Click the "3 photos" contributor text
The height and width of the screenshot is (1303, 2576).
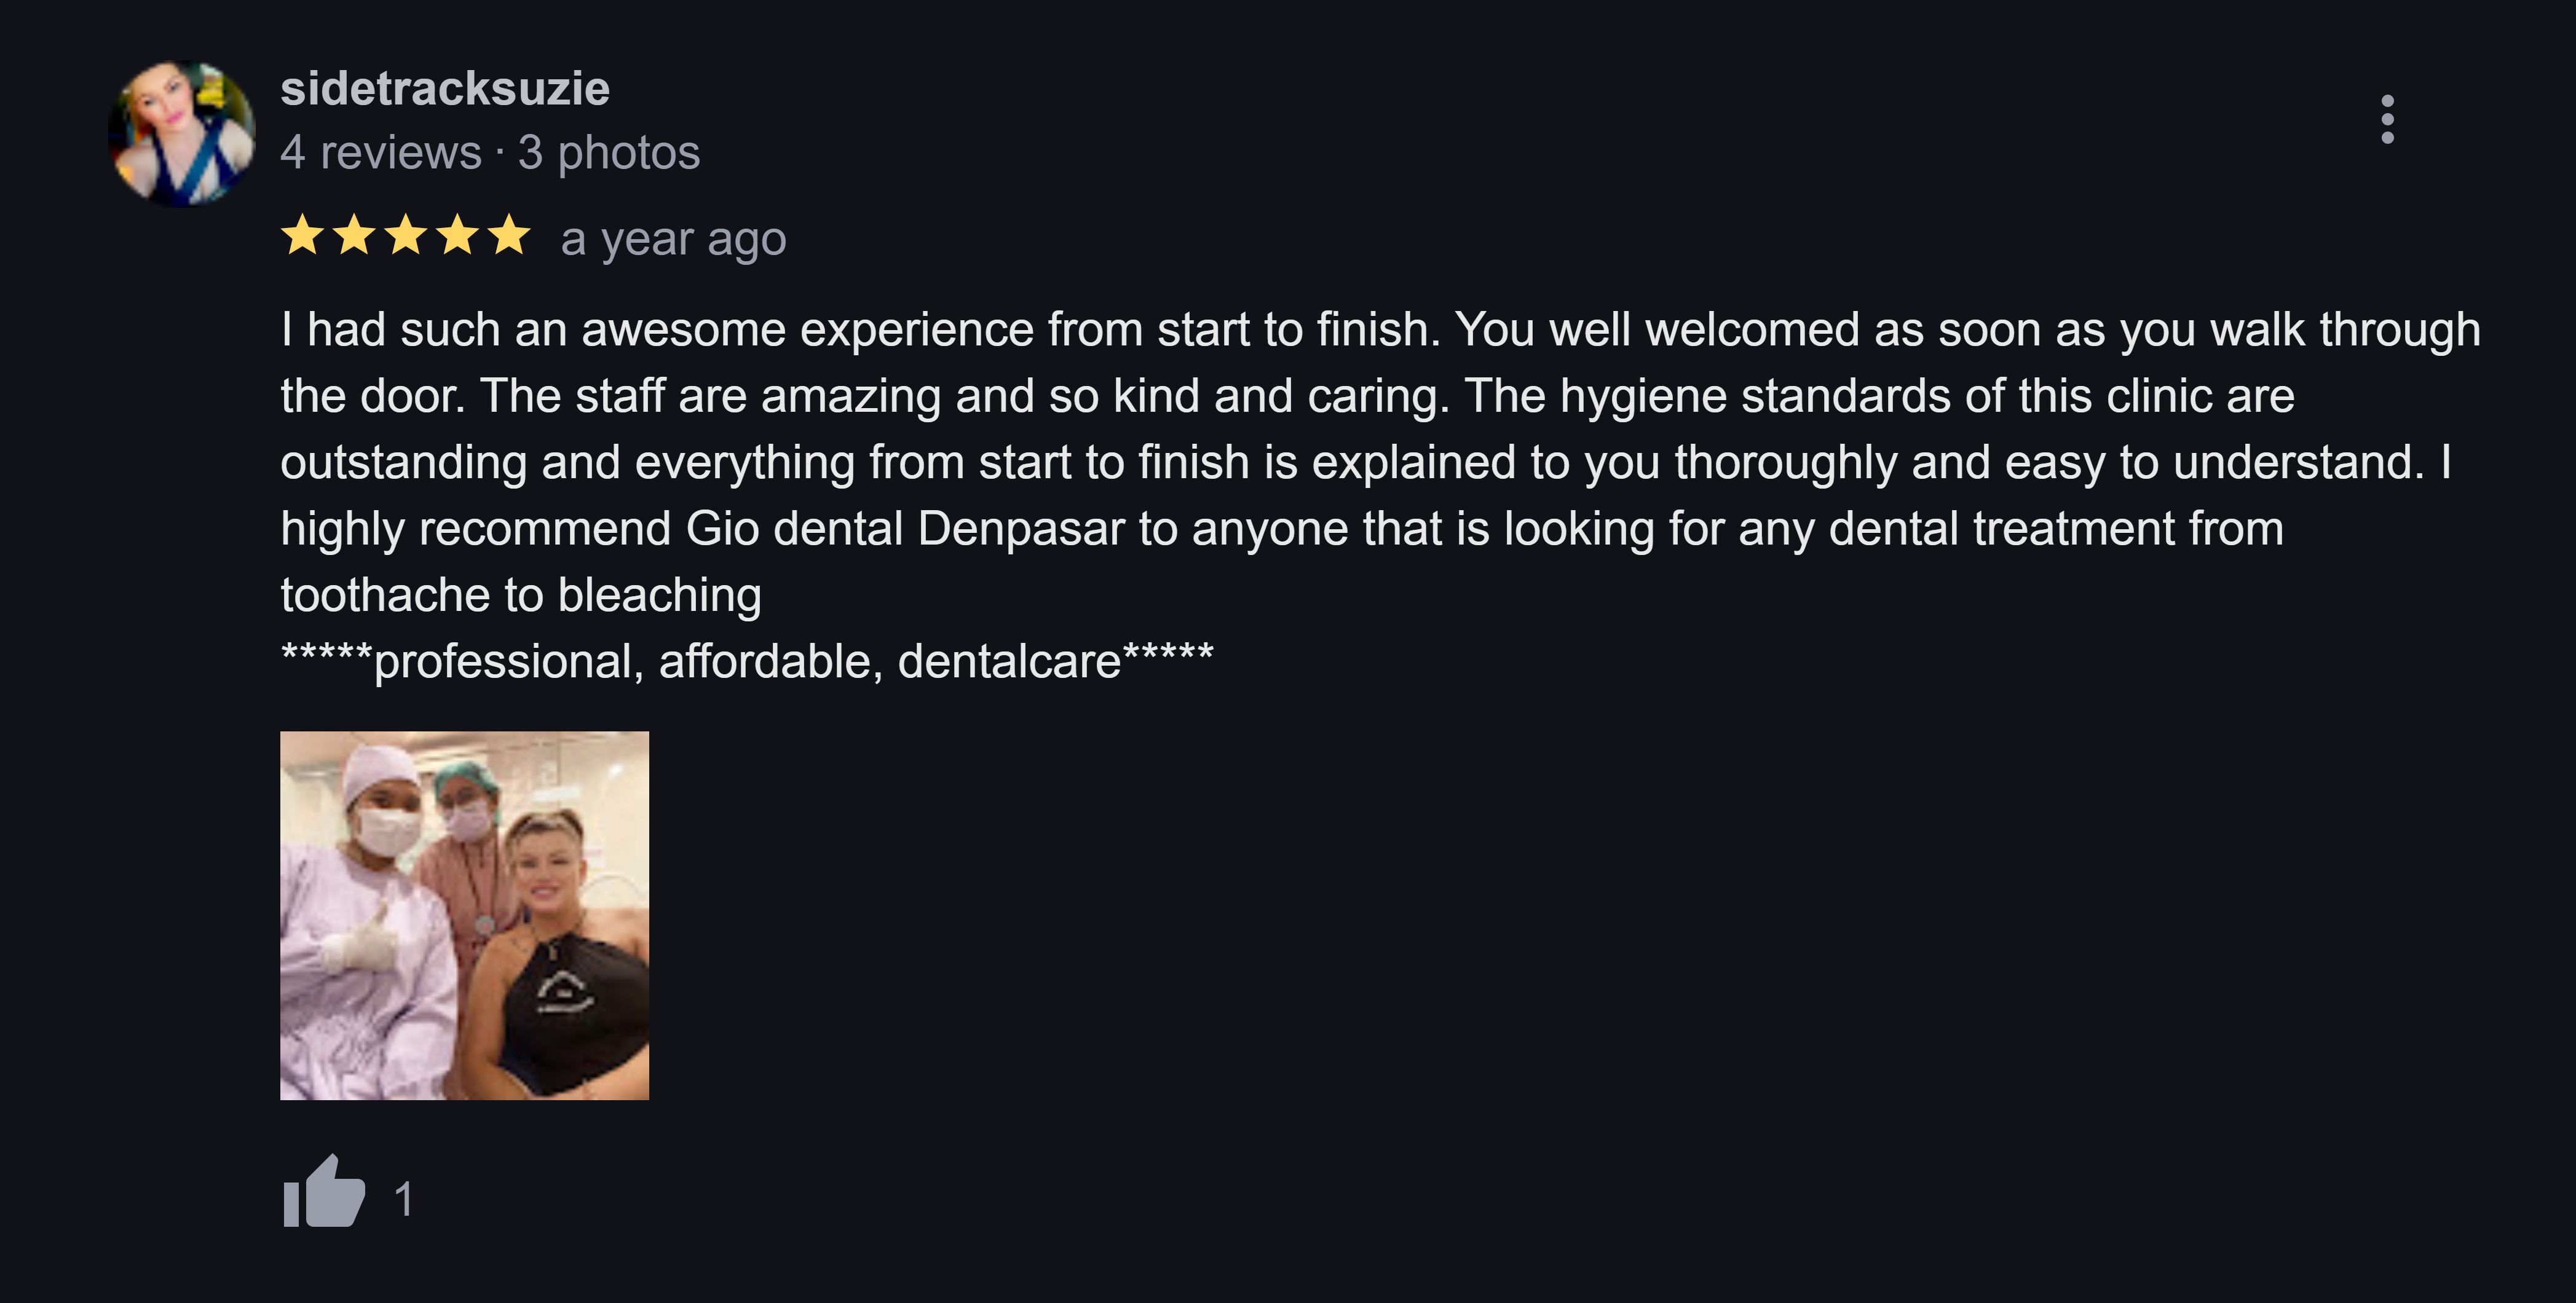point(609,153)
